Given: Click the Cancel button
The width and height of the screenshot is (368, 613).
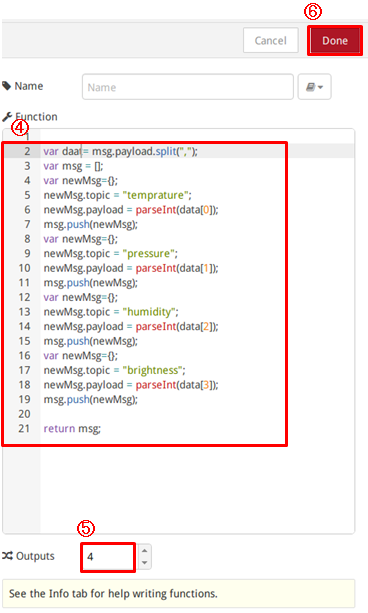Looking at the screenshot, I should [271, 40].
